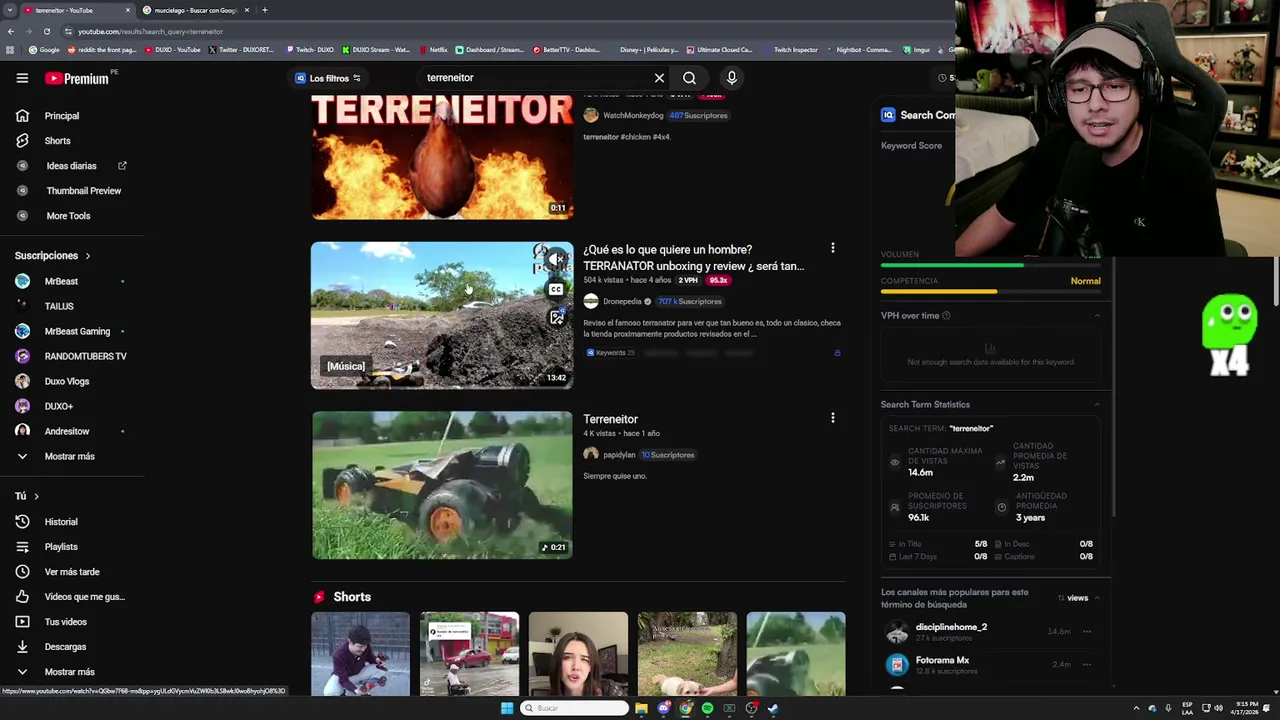The width and height of the screenshot is (1280, 720).
Task: Open Spotify from the taskbar
Action: (x=707, y=708)
